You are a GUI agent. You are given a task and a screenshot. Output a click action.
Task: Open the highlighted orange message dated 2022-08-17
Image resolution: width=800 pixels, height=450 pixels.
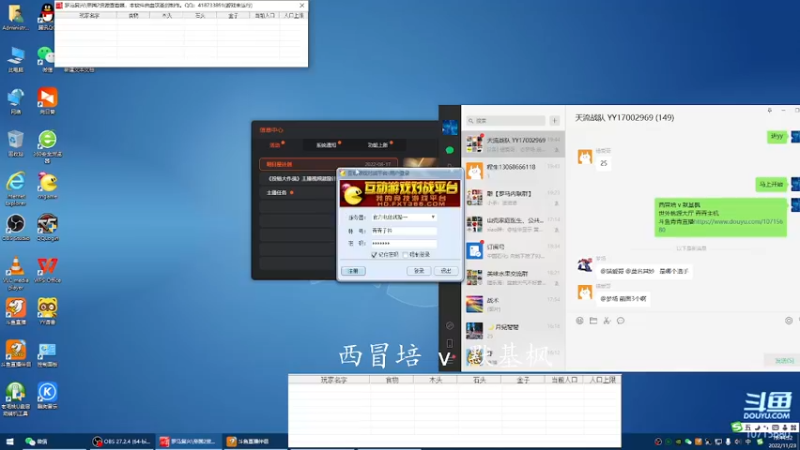(x=328, y=164)
